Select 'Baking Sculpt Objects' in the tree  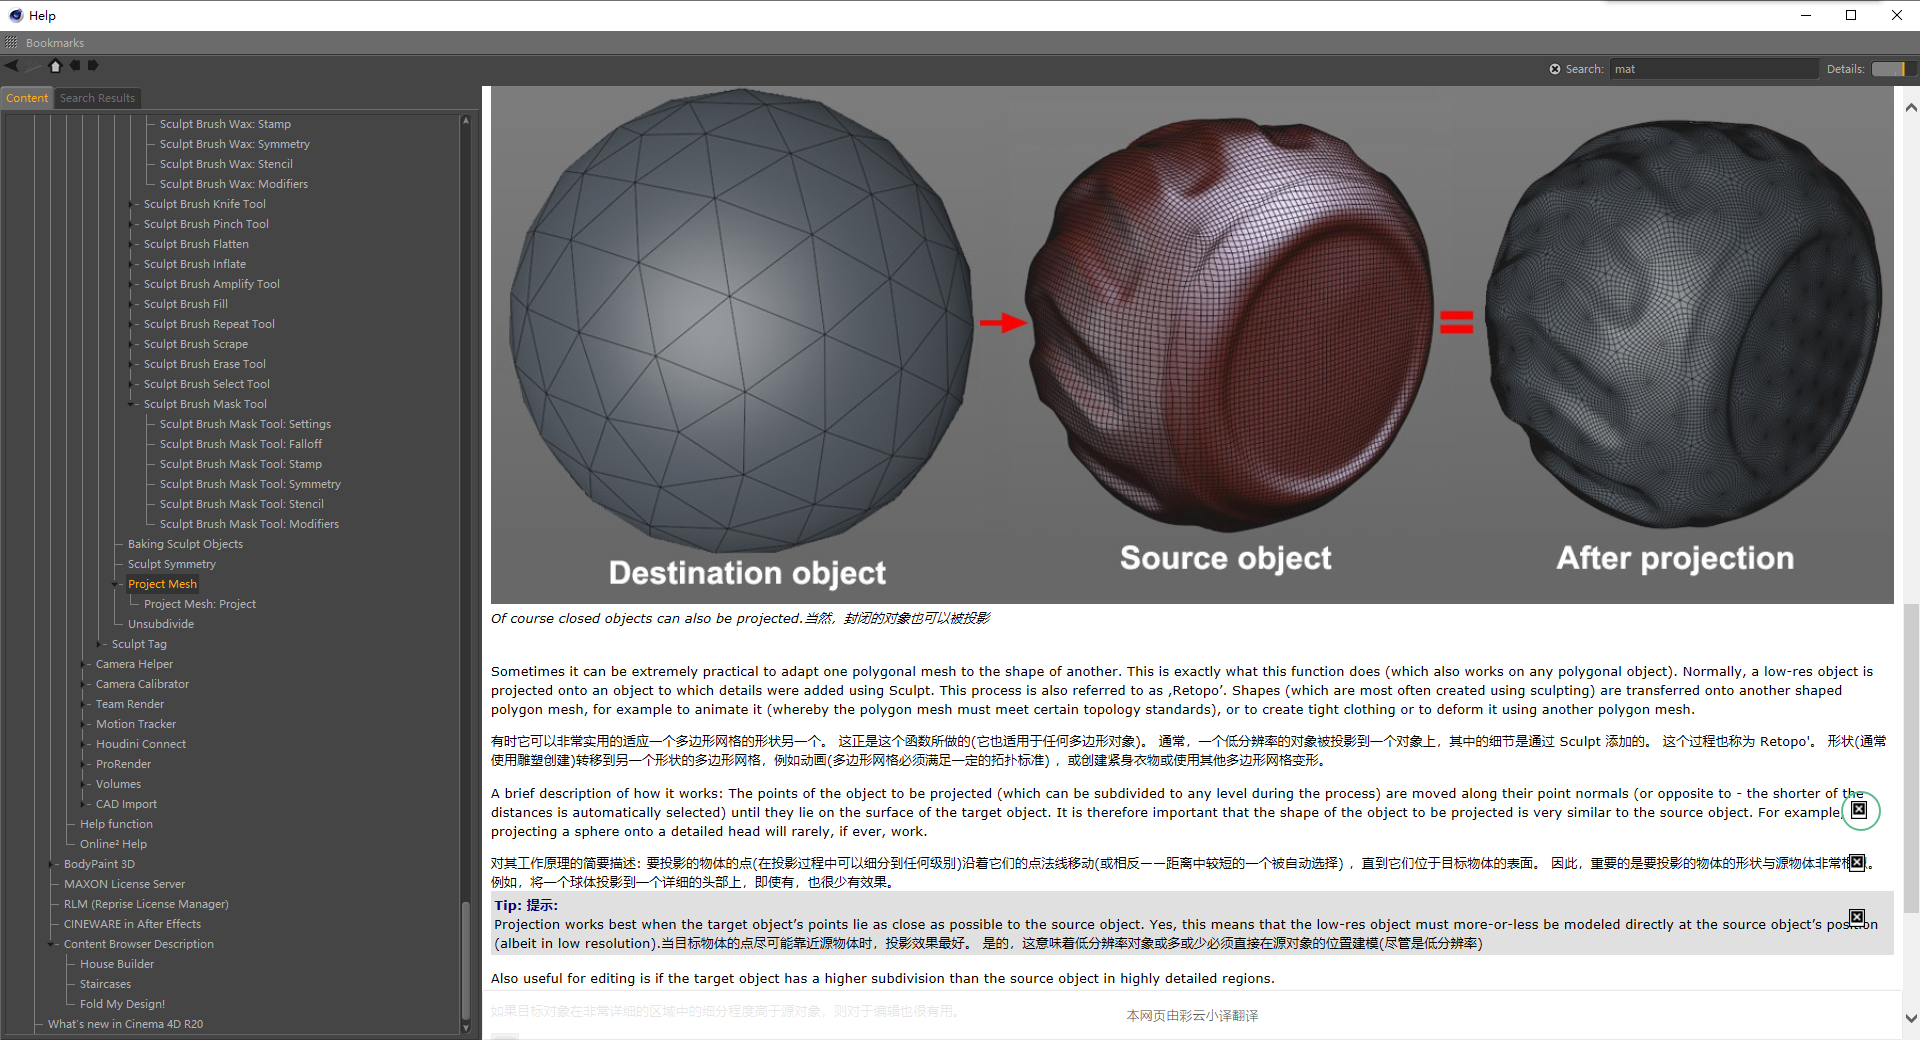point(185,544)
